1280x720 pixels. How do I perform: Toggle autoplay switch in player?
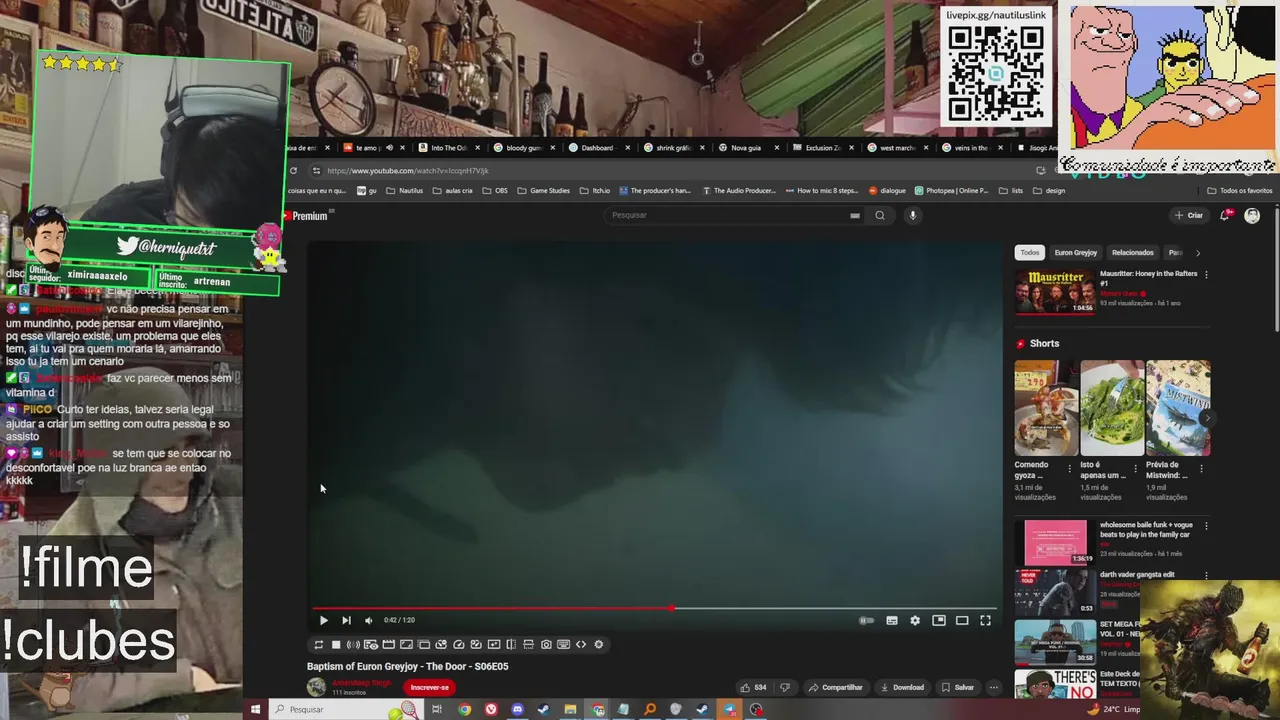coord(866,620)
